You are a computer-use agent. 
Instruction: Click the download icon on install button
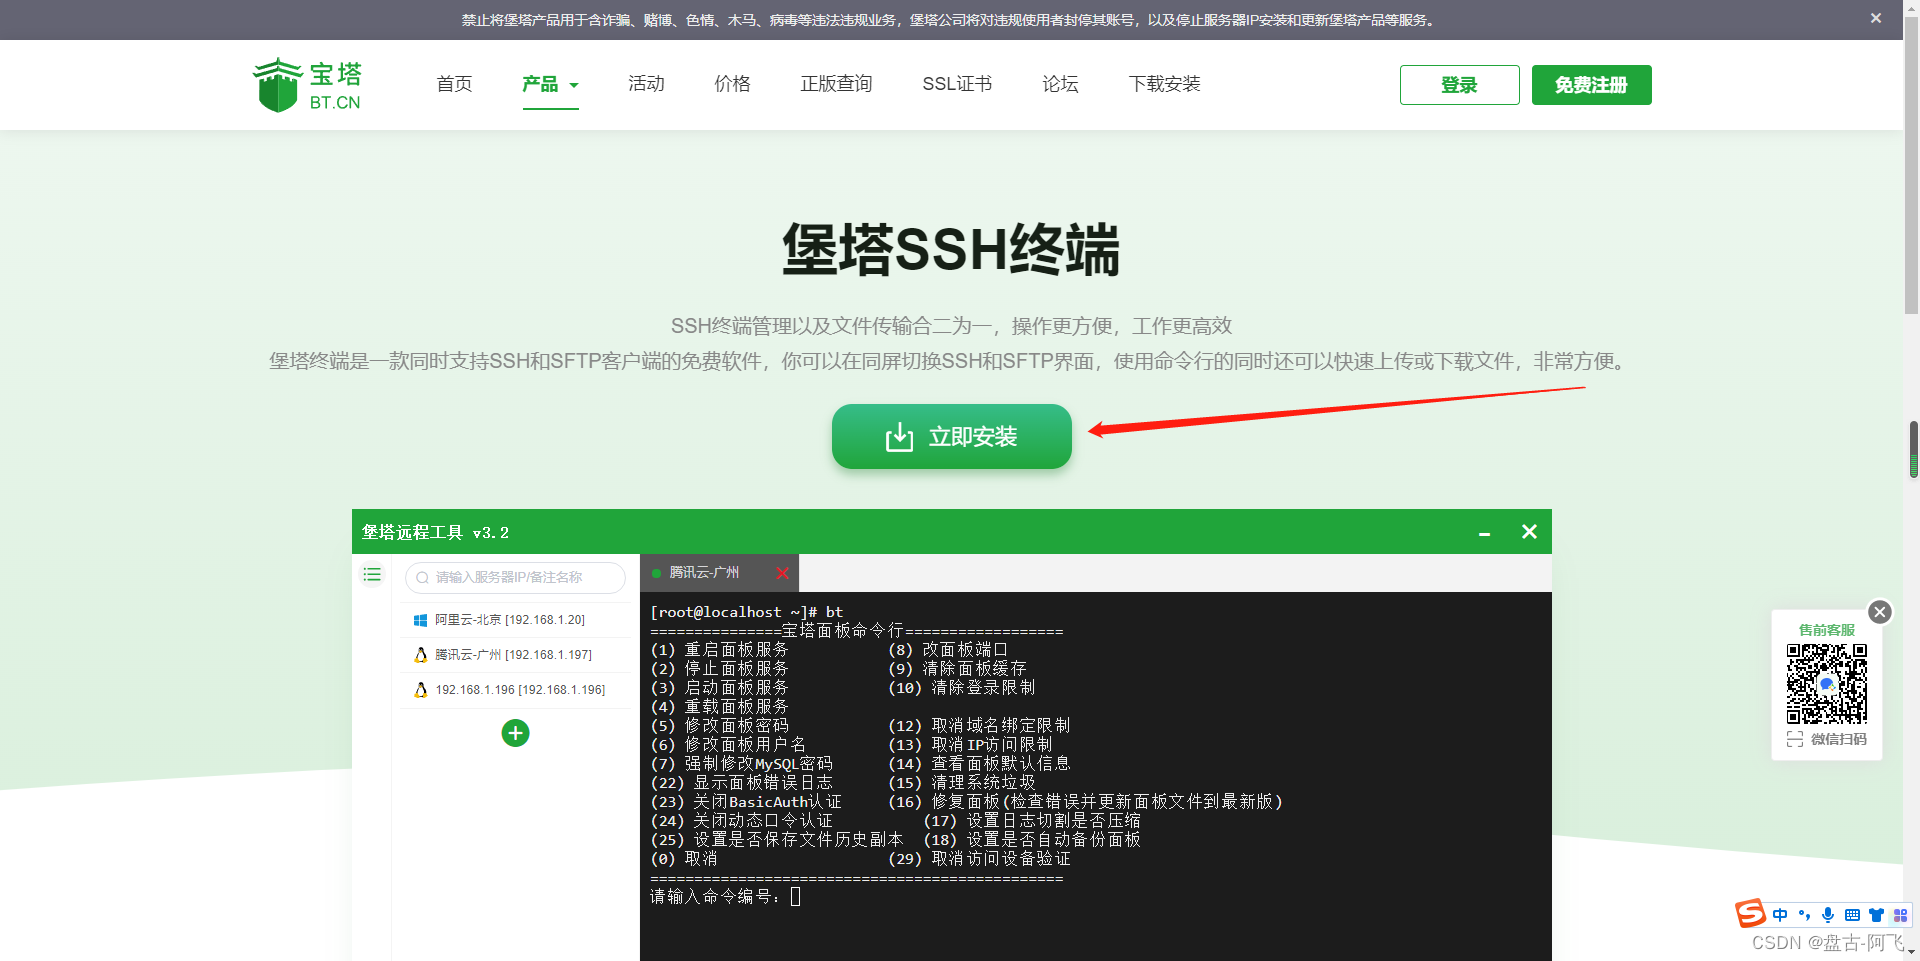(x=899, y=437)
